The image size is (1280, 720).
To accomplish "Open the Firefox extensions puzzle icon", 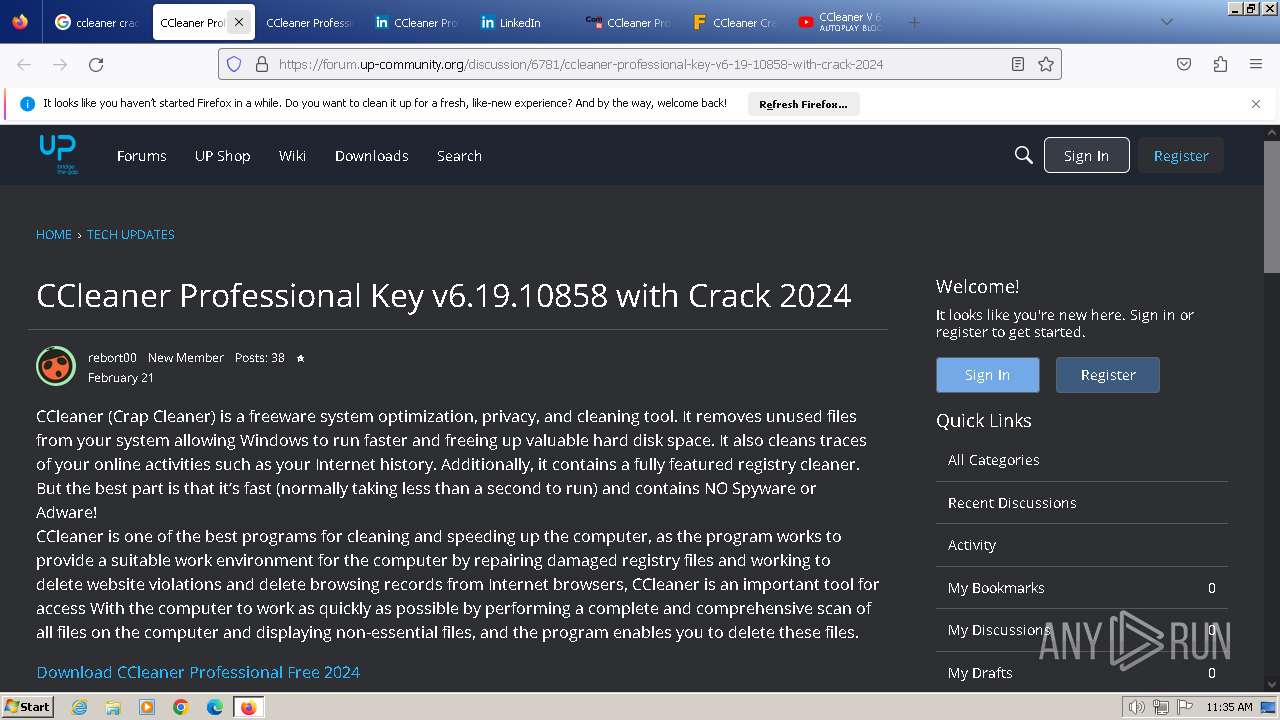I will (x=1220, y=64).
